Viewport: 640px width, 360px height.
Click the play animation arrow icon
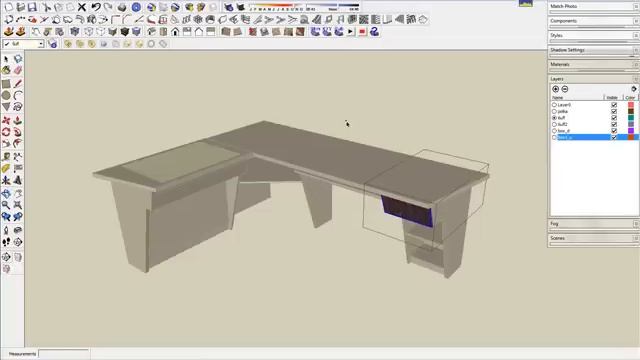coord(351,31)
